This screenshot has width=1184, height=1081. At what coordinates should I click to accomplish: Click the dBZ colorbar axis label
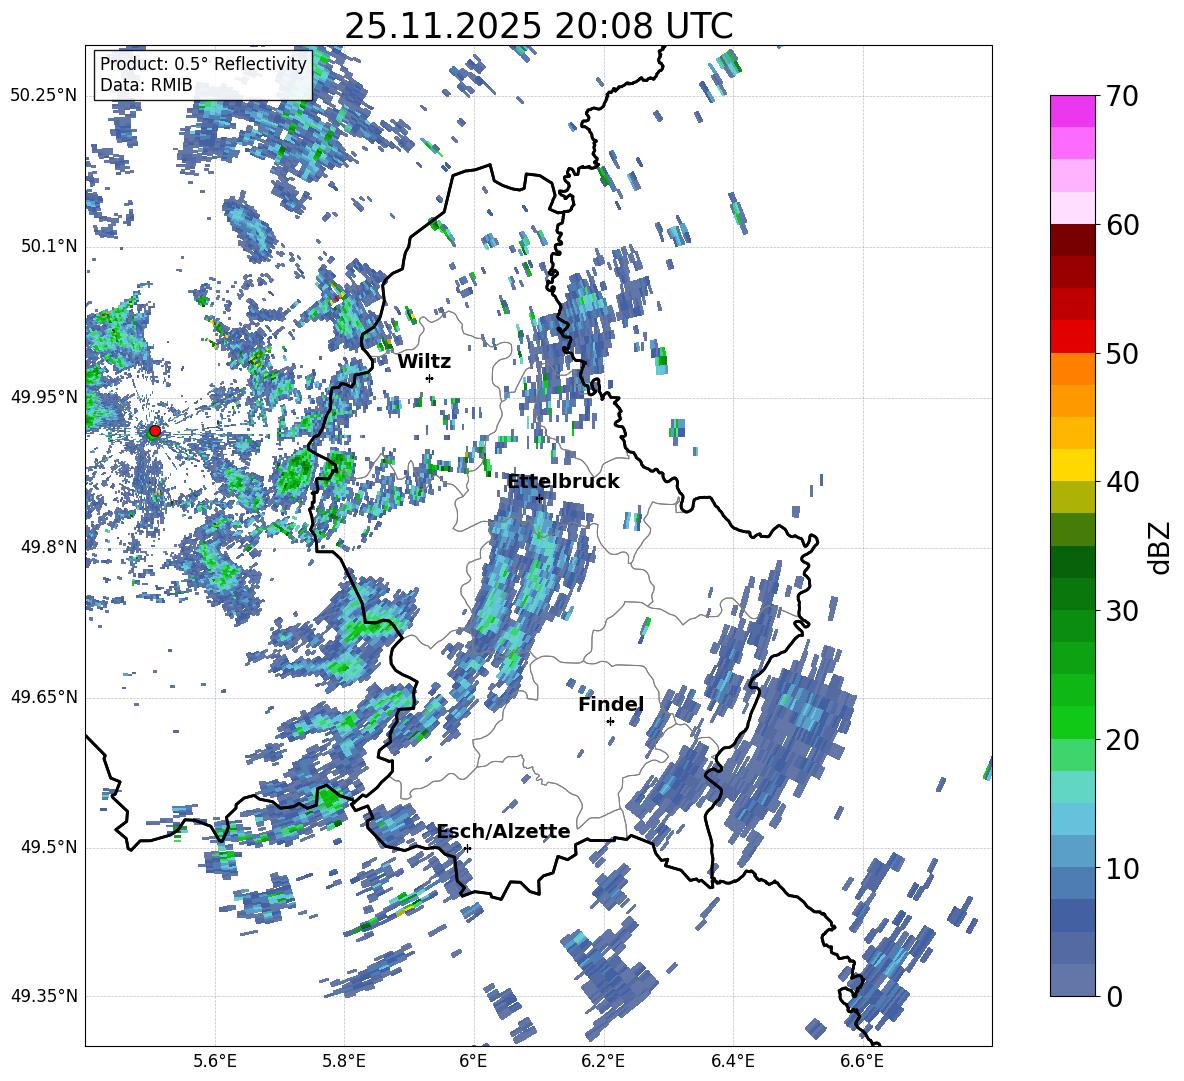point(1160,547)
